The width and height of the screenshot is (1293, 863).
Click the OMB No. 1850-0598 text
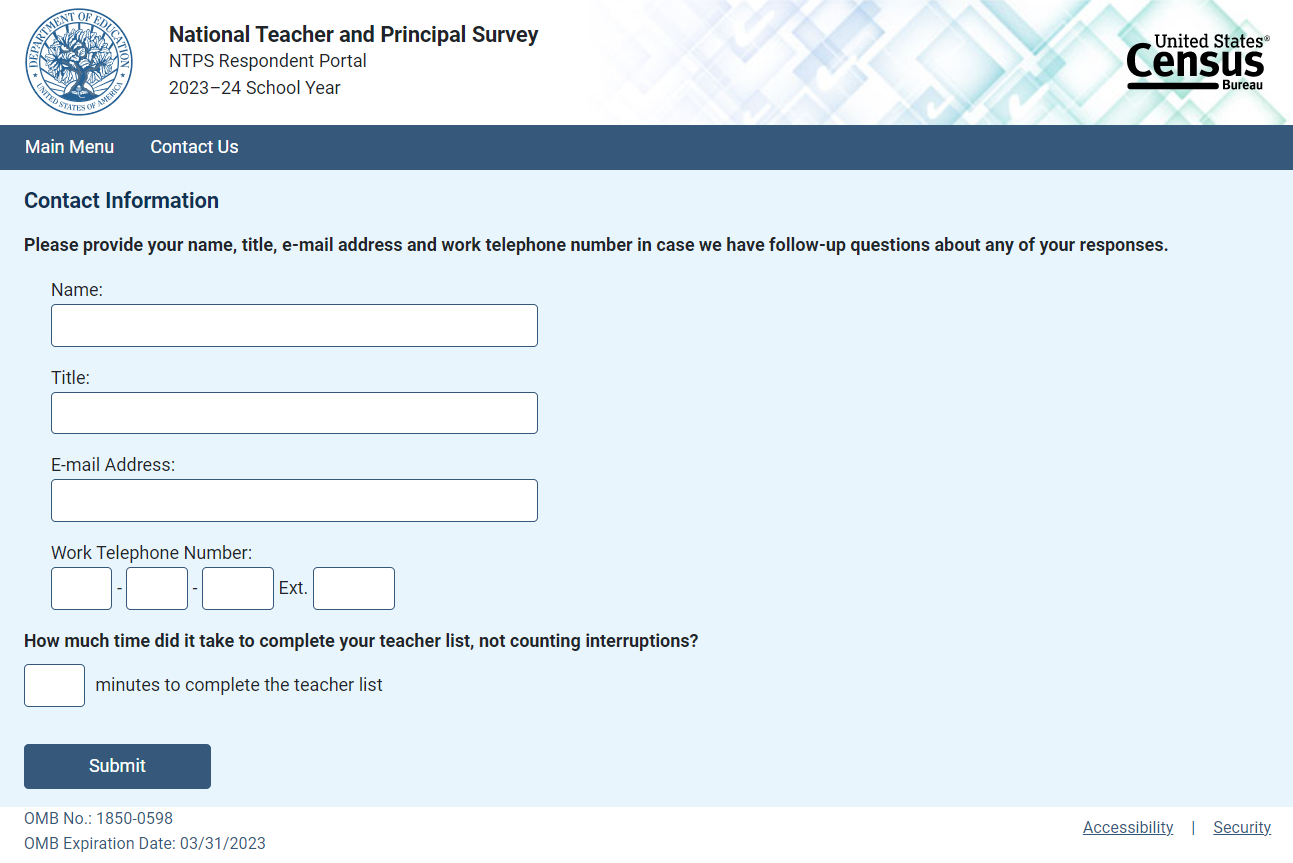click(x=98, y=818)
